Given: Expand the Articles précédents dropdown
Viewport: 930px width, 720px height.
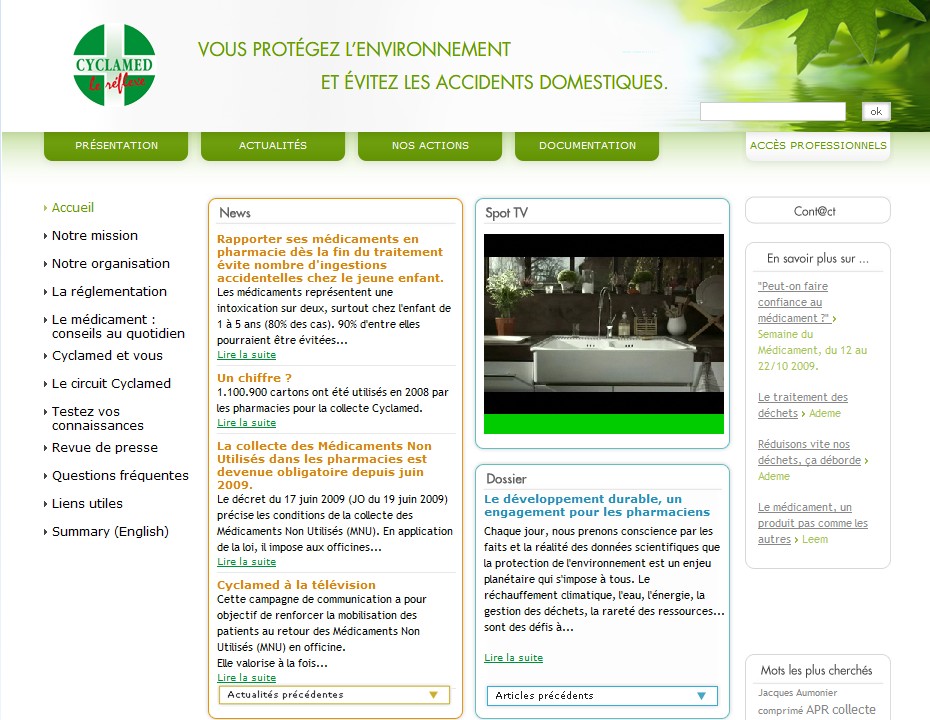Looking at the screenshot, I should (x=602, y=696).
